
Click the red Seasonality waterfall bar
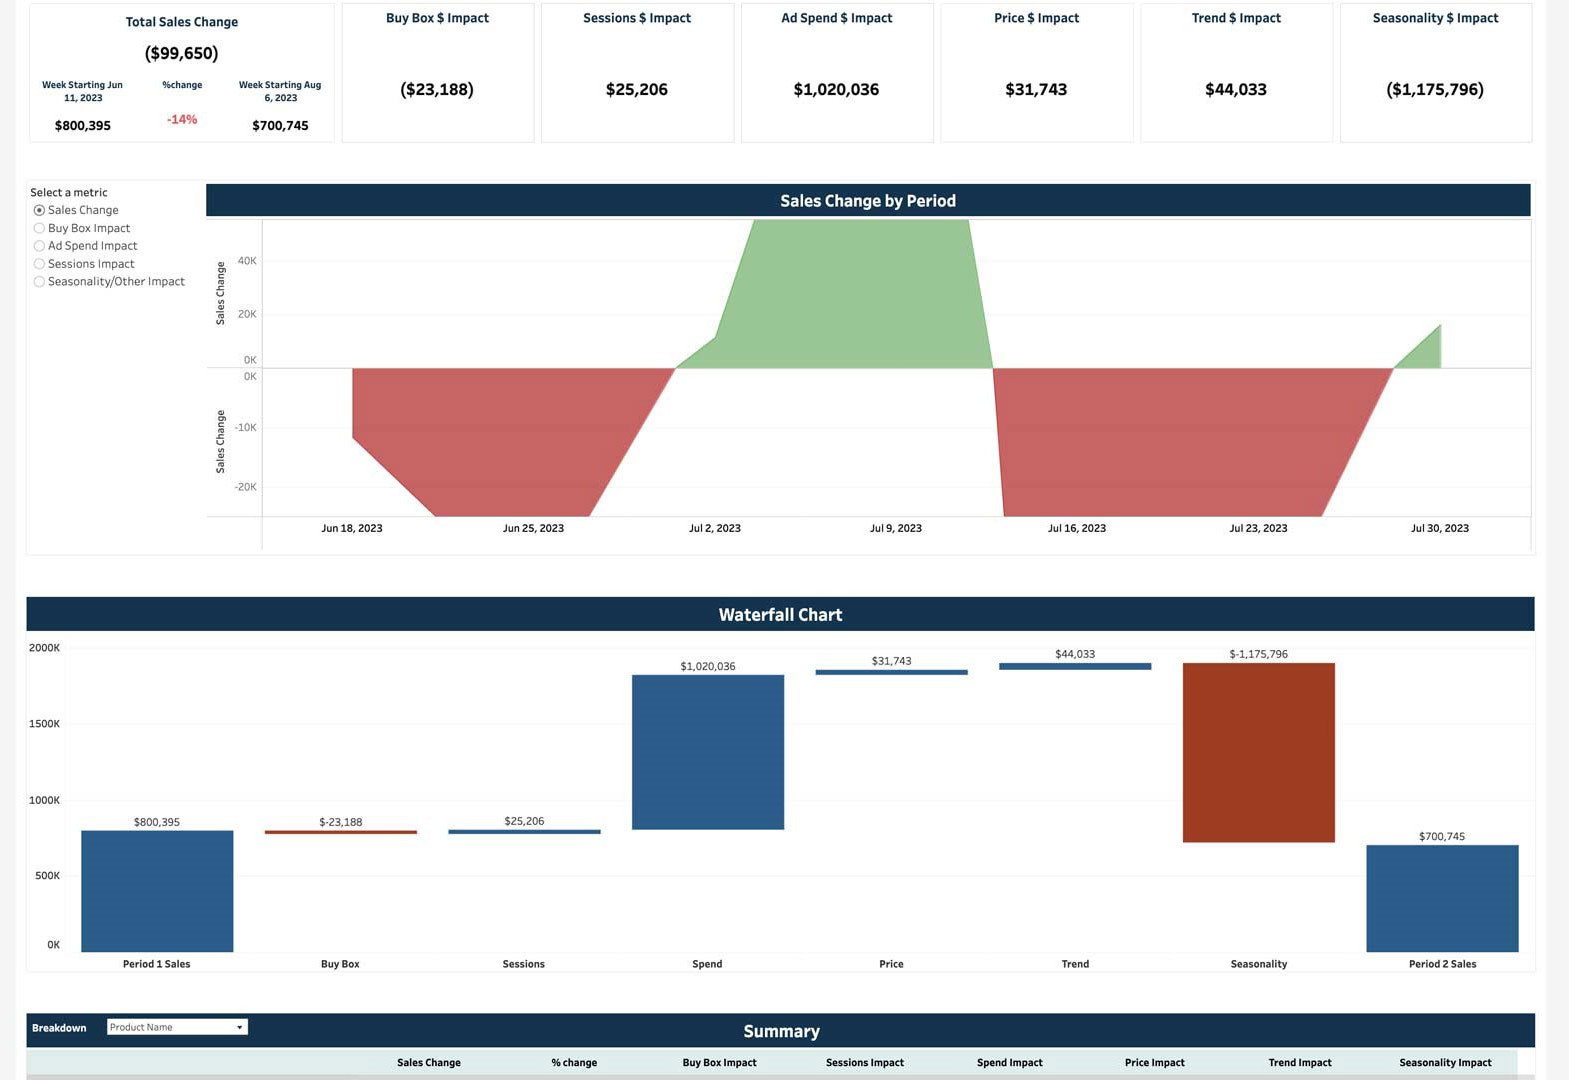pos(1258,752)
